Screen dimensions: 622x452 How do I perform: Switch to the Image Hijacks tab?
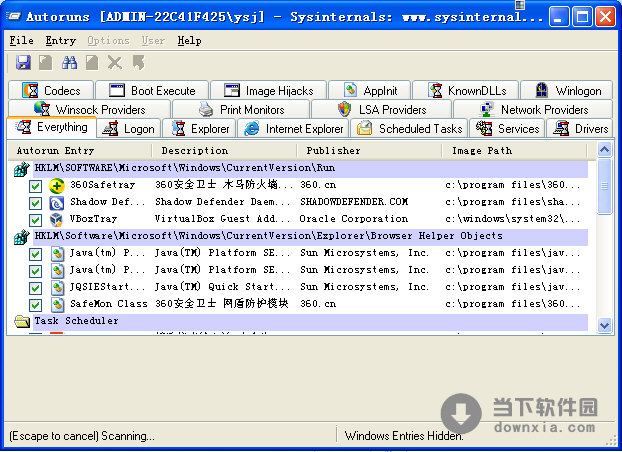click(x=269, y=90)
